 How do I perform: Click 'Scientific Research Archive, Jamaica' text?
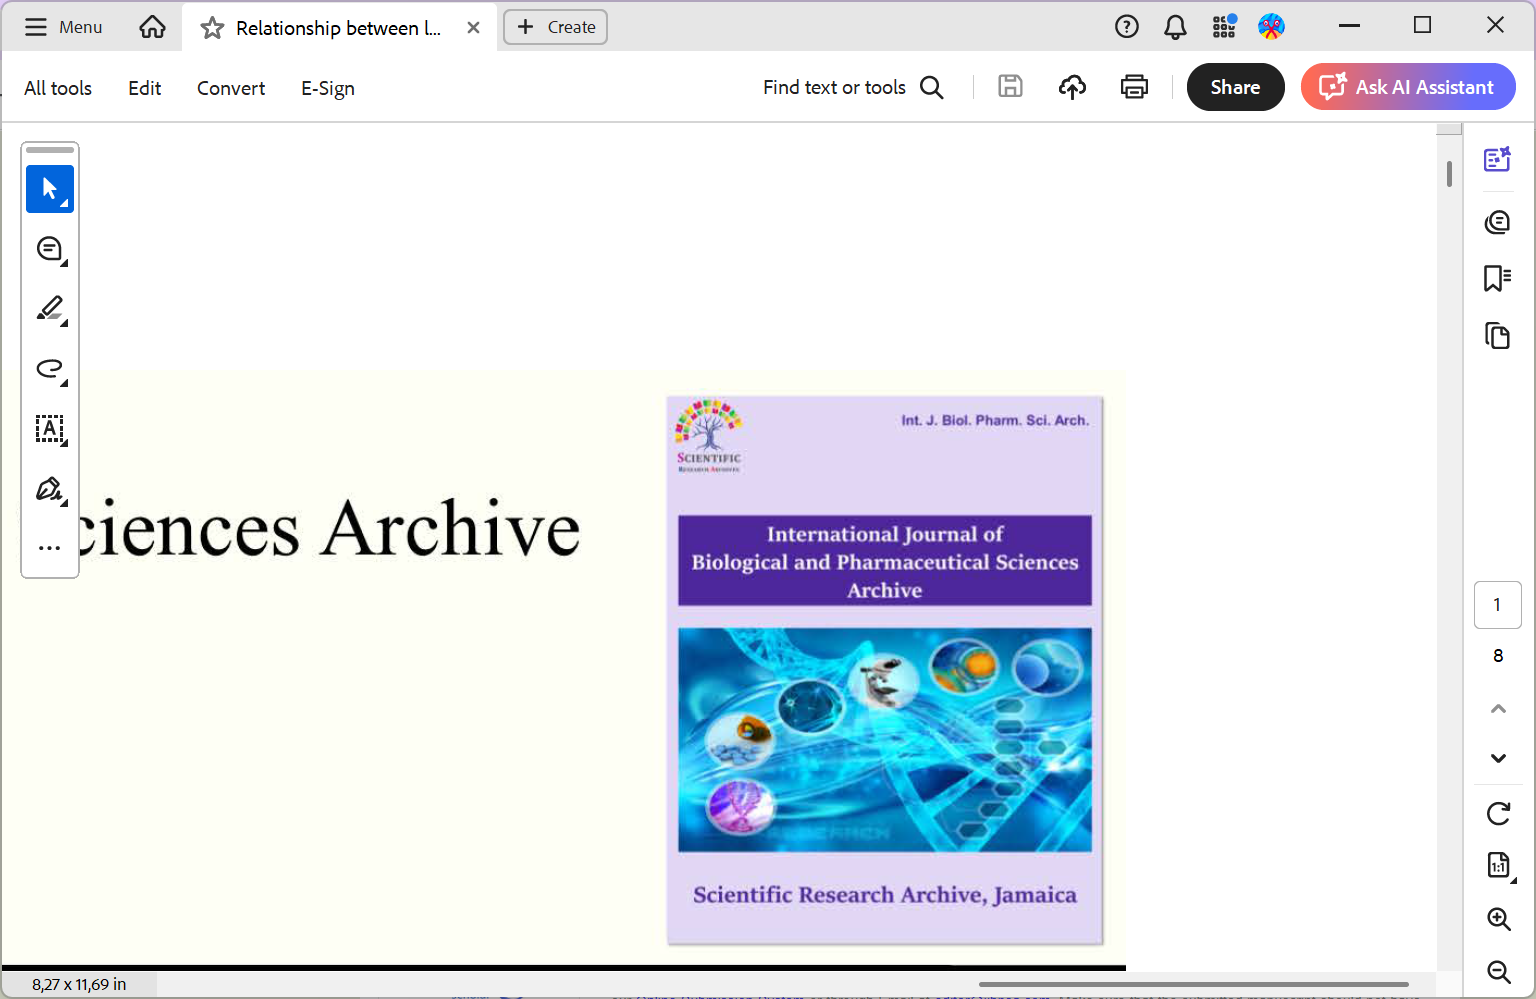[885, 895]
